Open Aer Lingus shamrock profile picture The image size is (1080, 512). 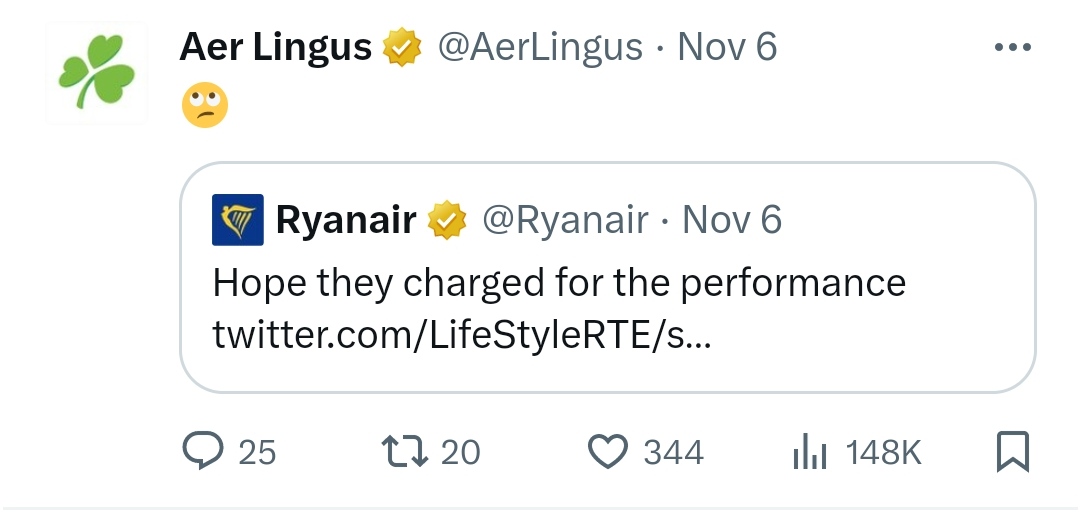tap(96, 73)
